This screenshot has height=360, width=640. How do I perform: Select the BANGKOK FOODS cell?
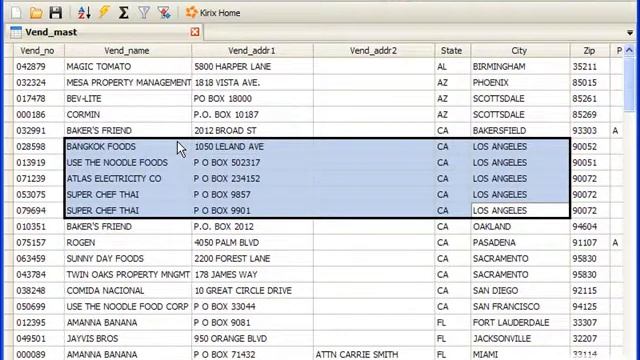click(x=127, y=147)
